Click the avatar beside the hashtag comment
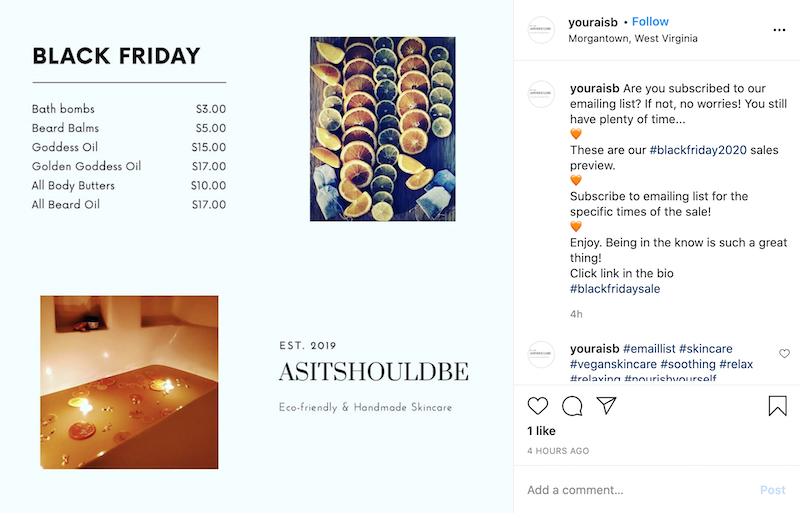The width and height of the screenshot is (800, 513). [x=541, y=353]
